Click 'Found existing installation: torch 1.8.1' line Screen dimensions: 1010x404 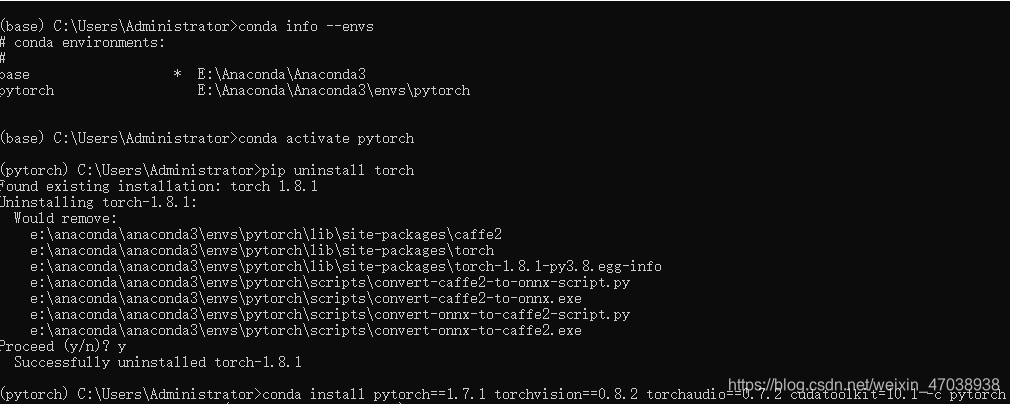(x=158, y=187)
